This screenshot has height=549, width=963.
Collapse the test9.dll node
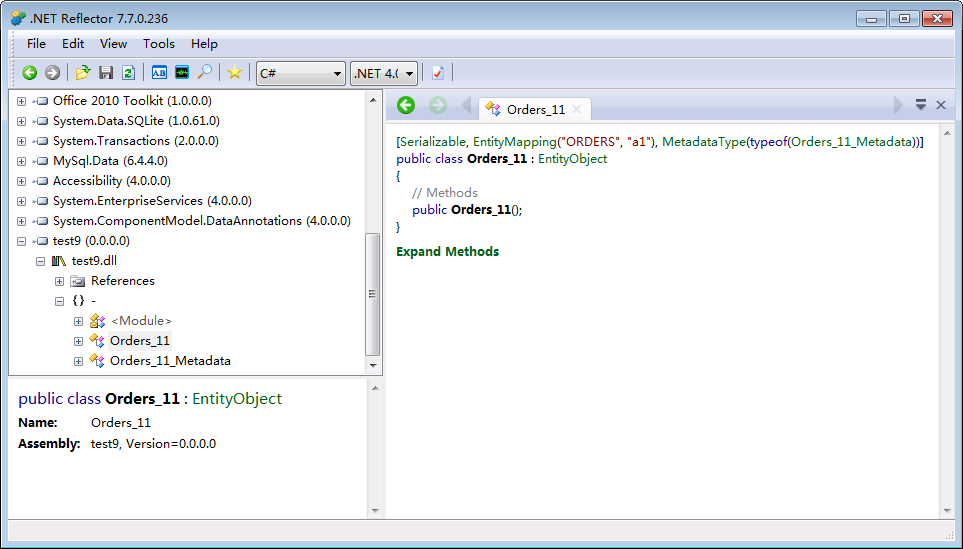[41, 262]
